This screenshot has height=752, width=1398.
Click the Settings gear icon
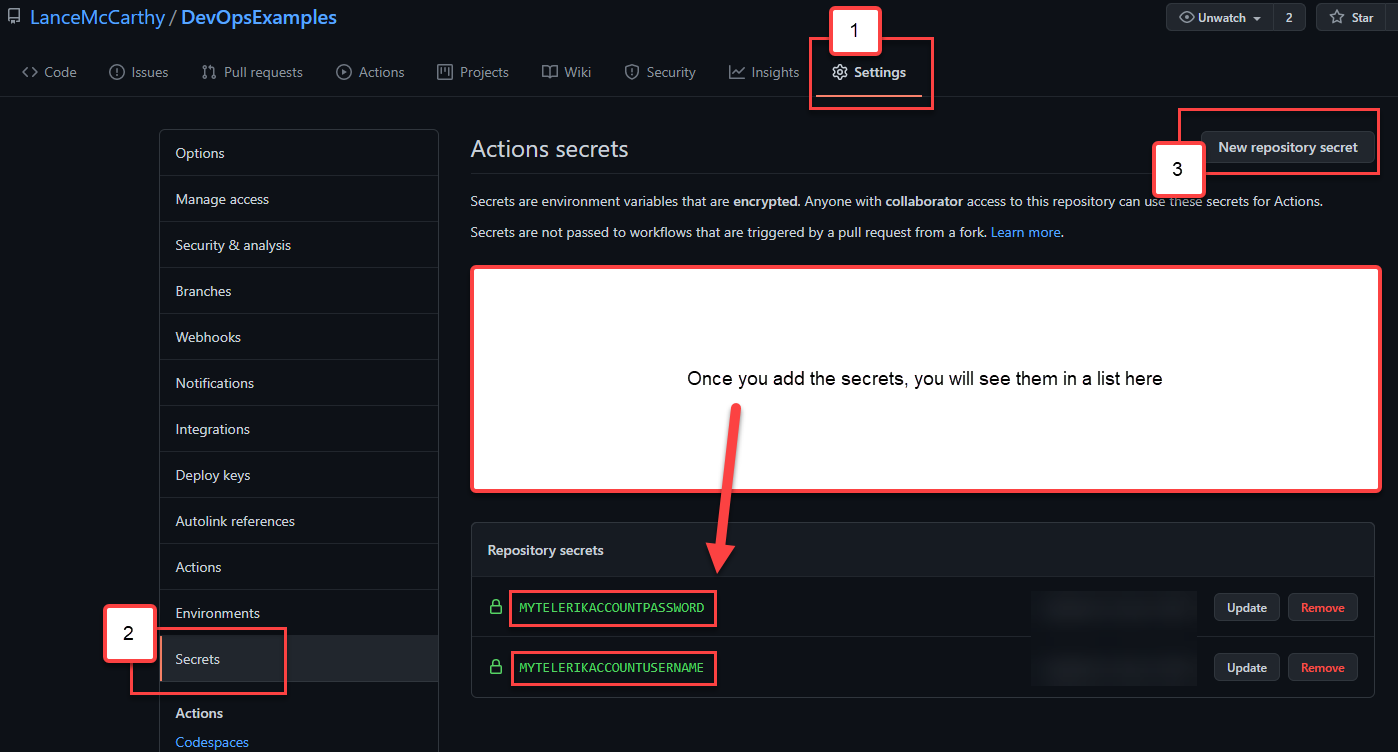tap(840, 72)
